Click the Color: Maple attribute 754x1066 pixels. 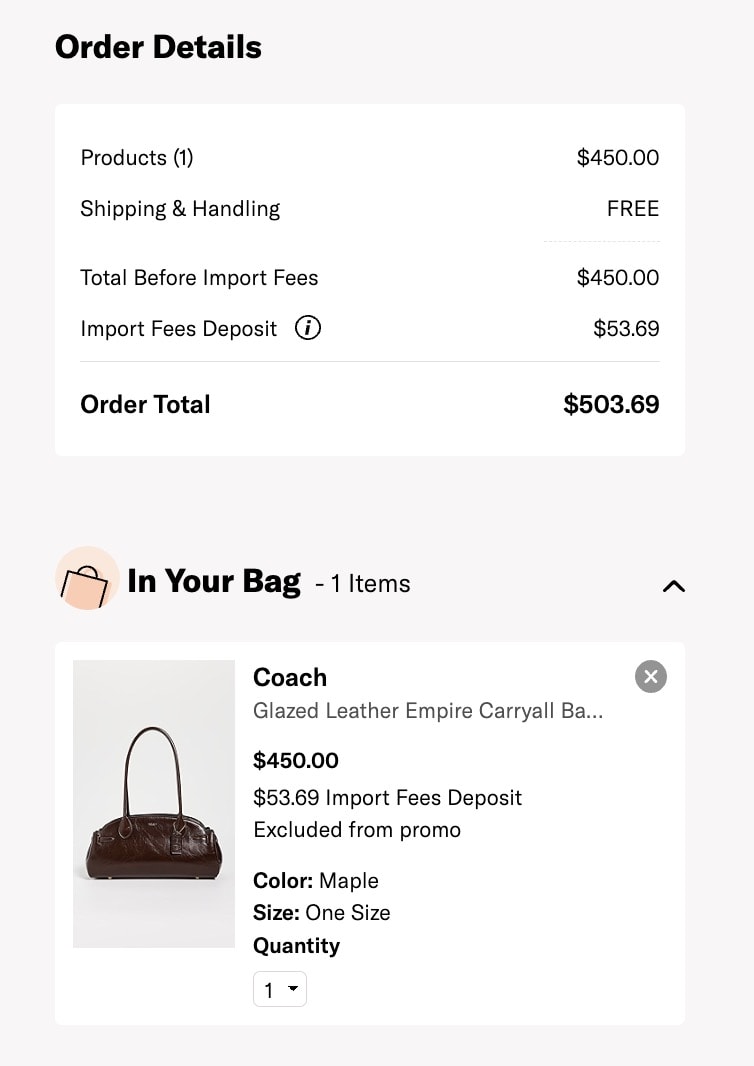[x=315, y=880]
